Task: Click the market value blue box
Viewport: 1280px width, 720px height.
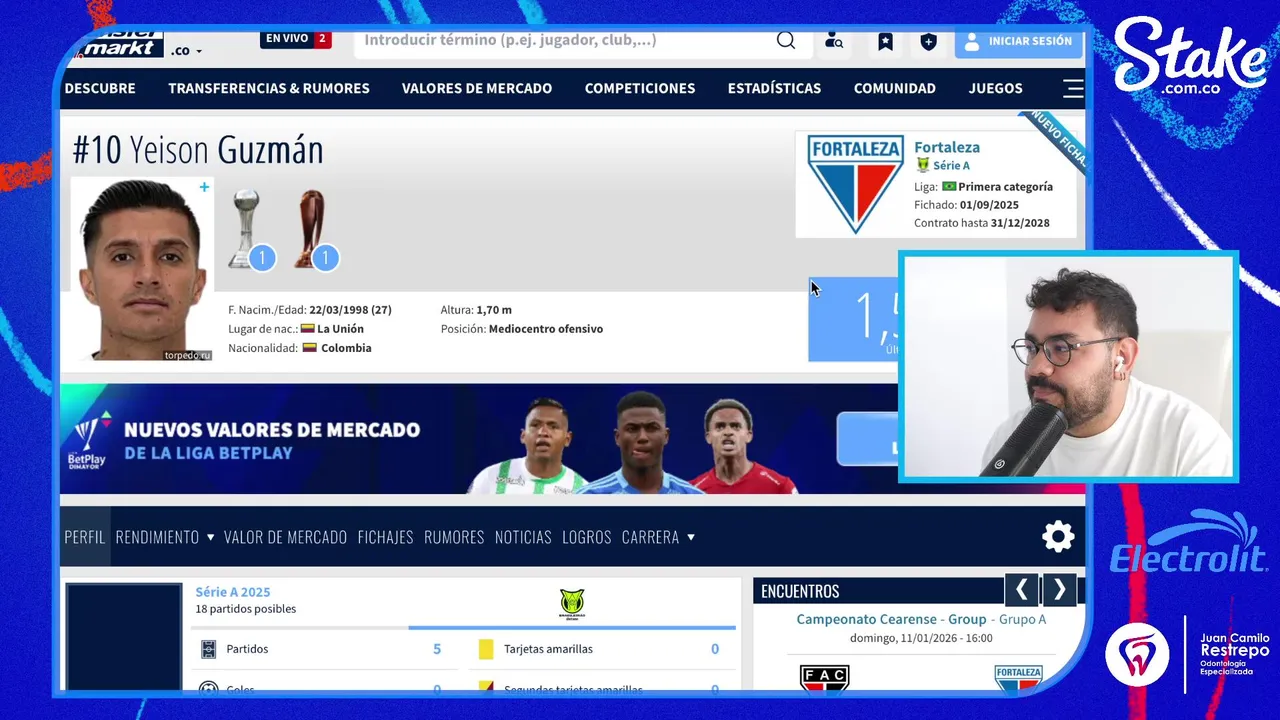Action: pos(853,319)
